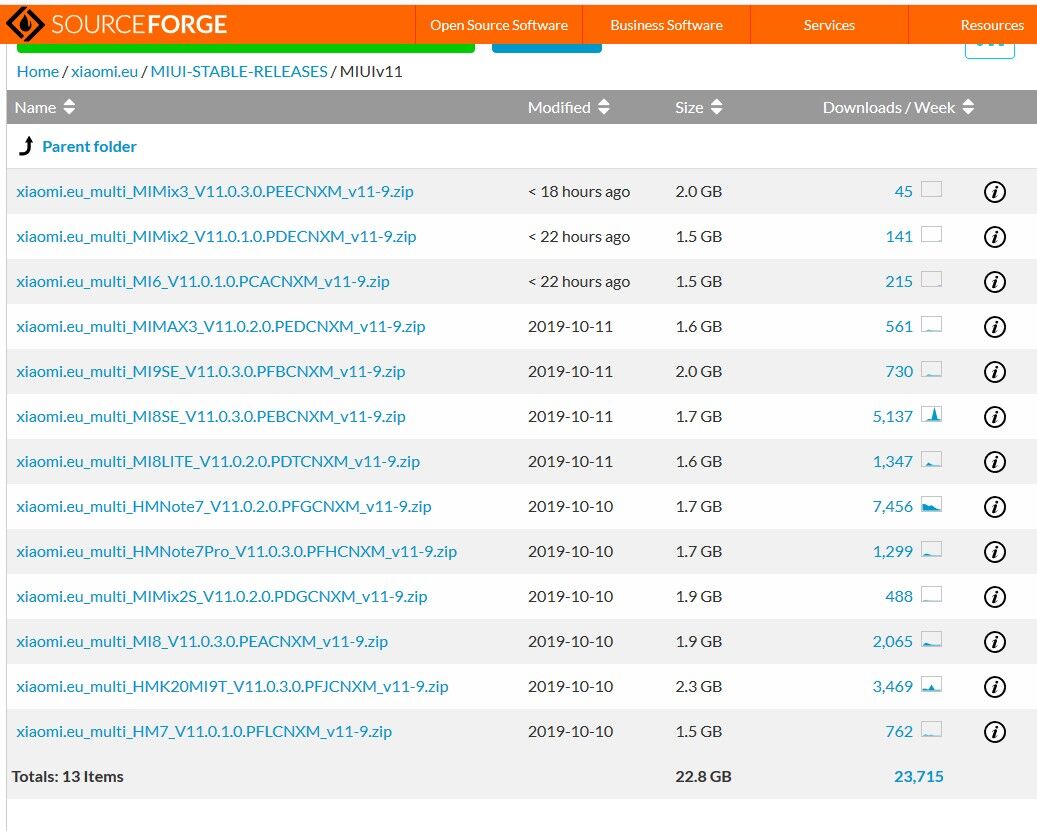Open the Services menu
The width and height of the screenshot is (1037, 831).
coord(829,25)
